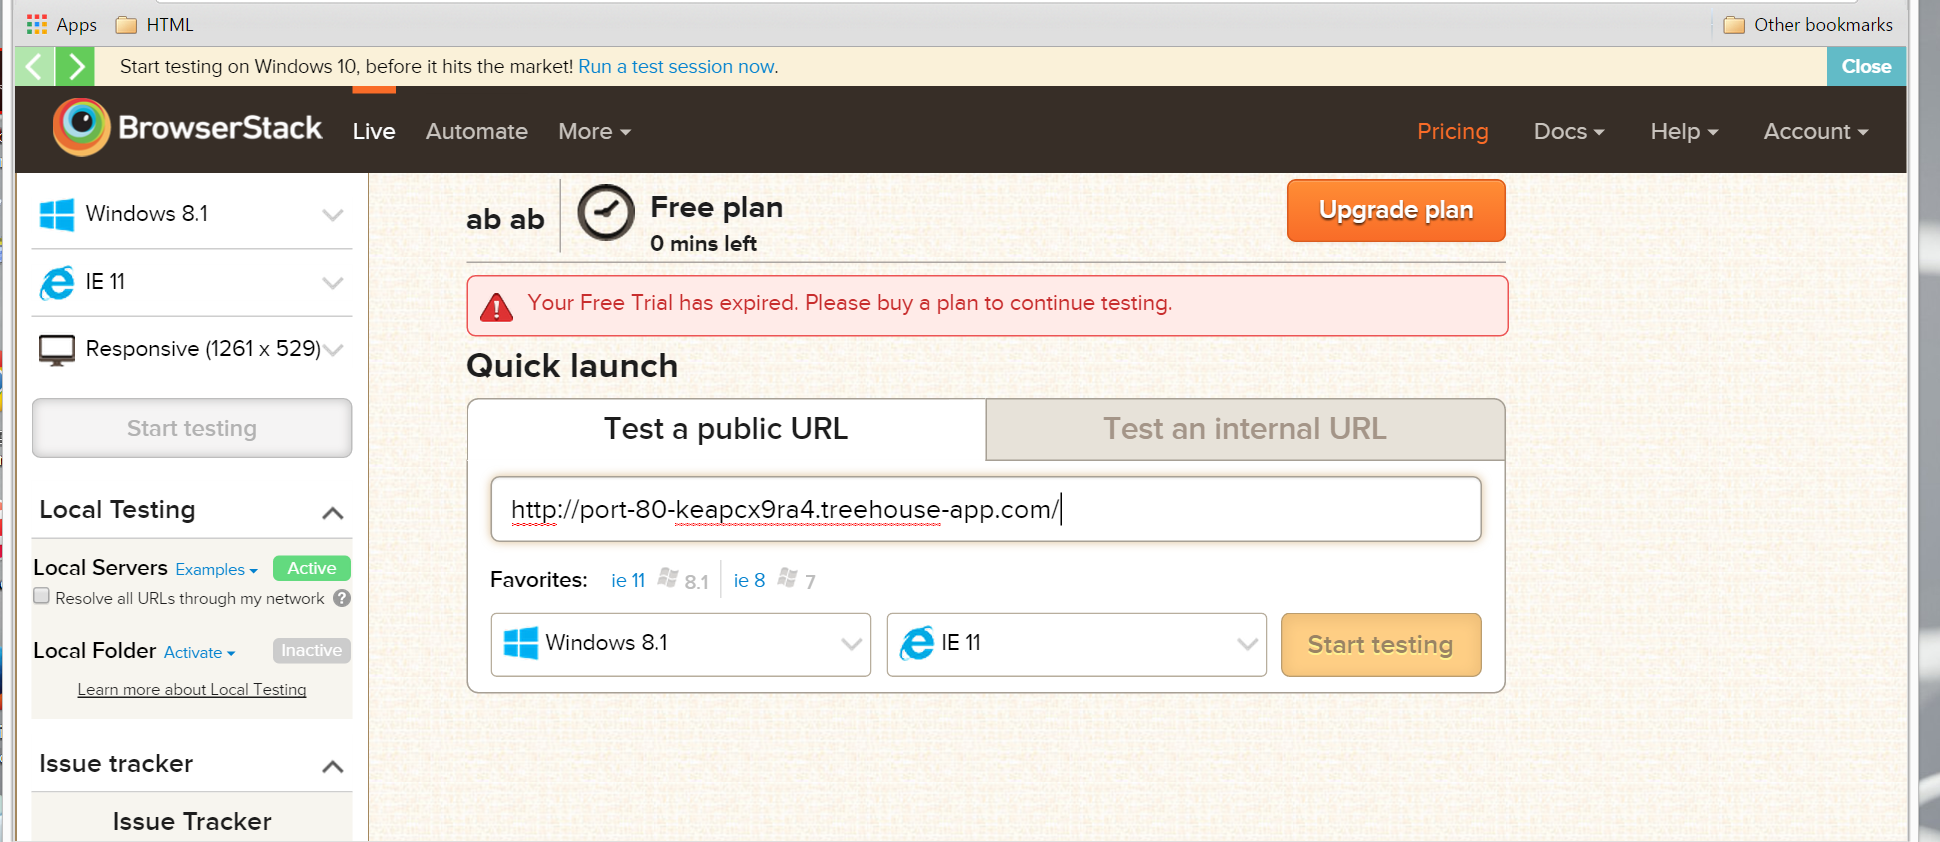Open the Live menu item
1940x842 pixels.
click(x=374, y=131)
